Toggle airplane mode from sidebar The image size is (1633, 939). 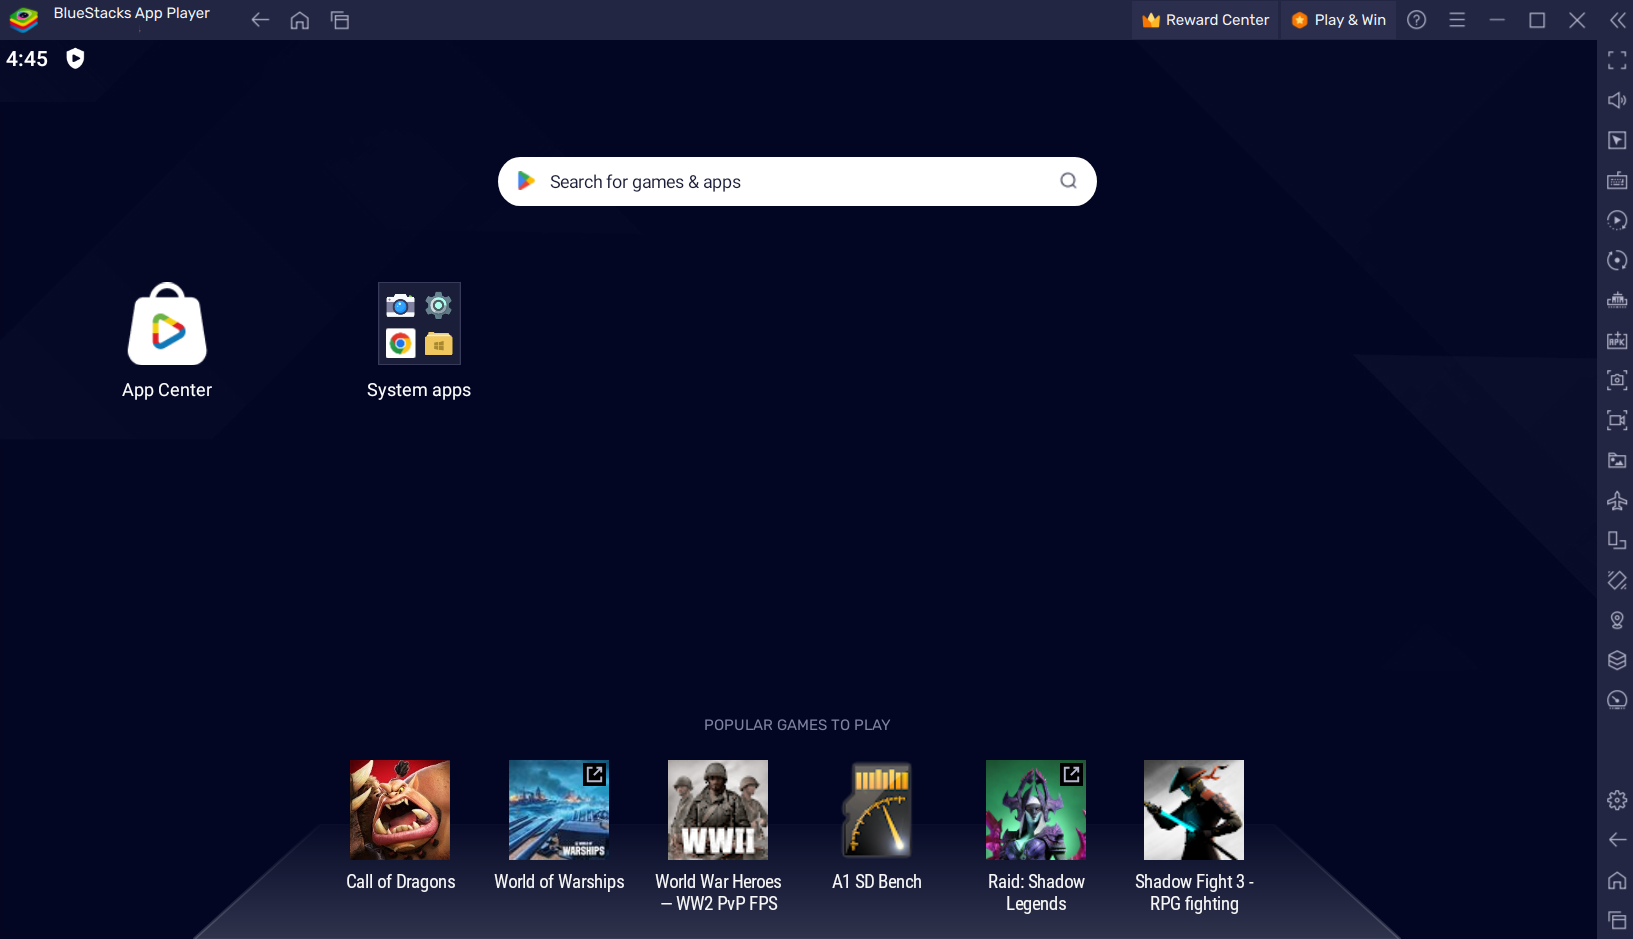(1617, 500)
